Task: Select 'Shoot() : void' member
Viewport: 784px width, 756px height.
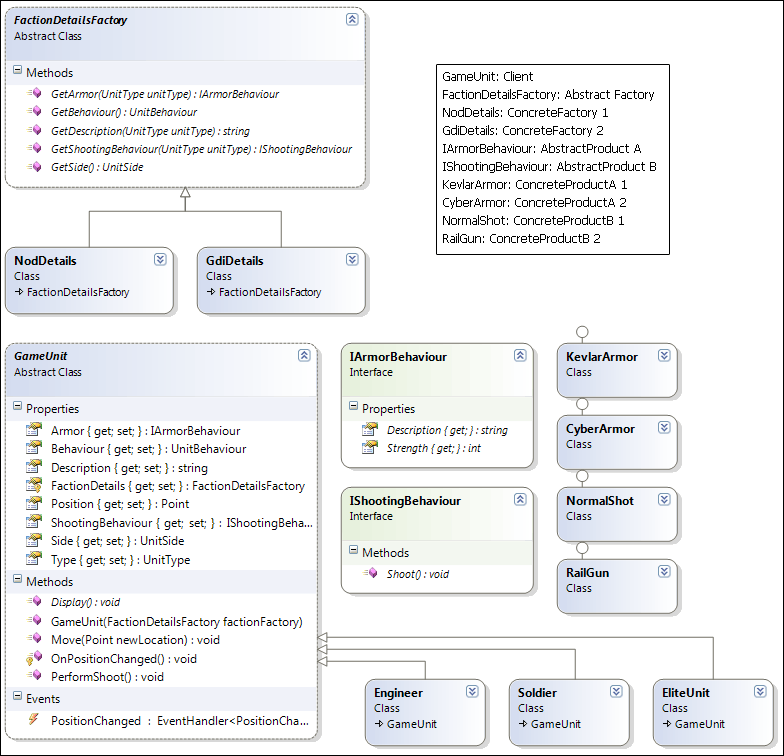Action: click(418, 574)
